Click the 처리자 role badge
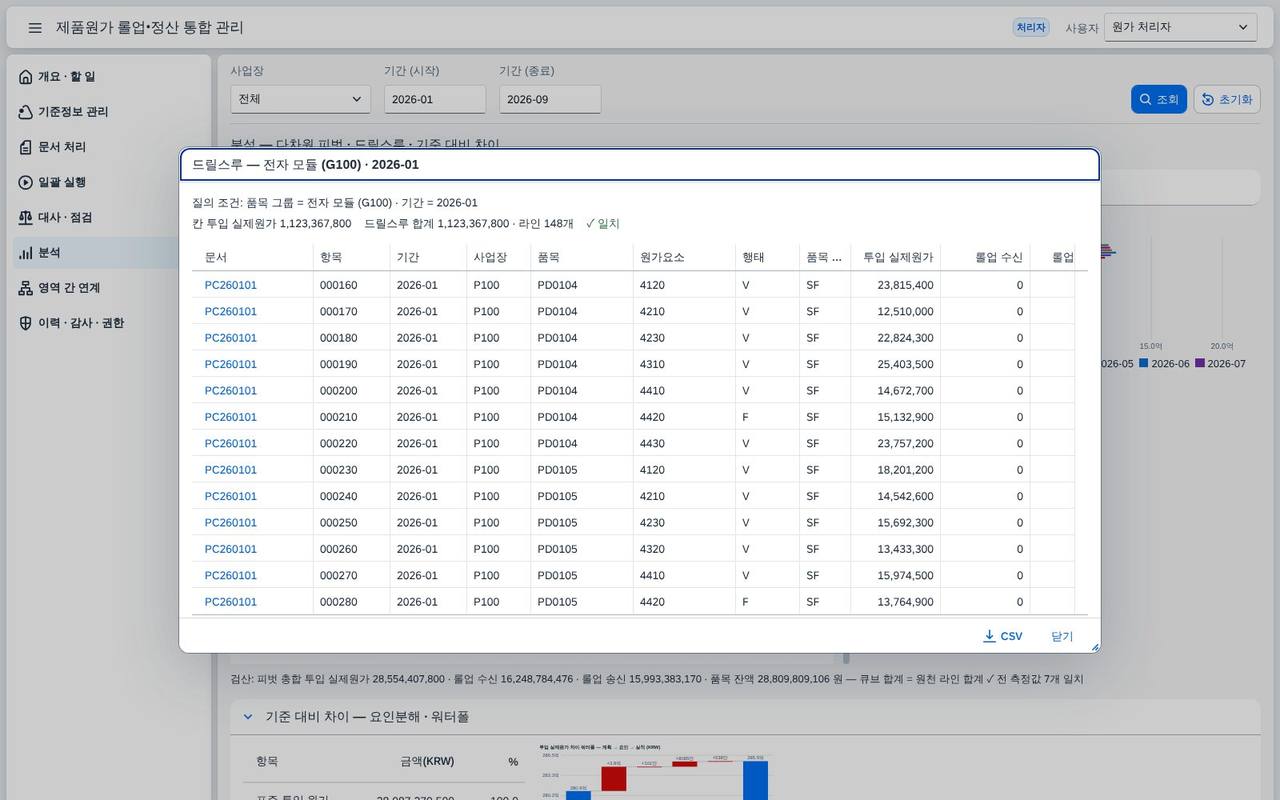This screenshot has height=800, width=1280. point(1031,27)
